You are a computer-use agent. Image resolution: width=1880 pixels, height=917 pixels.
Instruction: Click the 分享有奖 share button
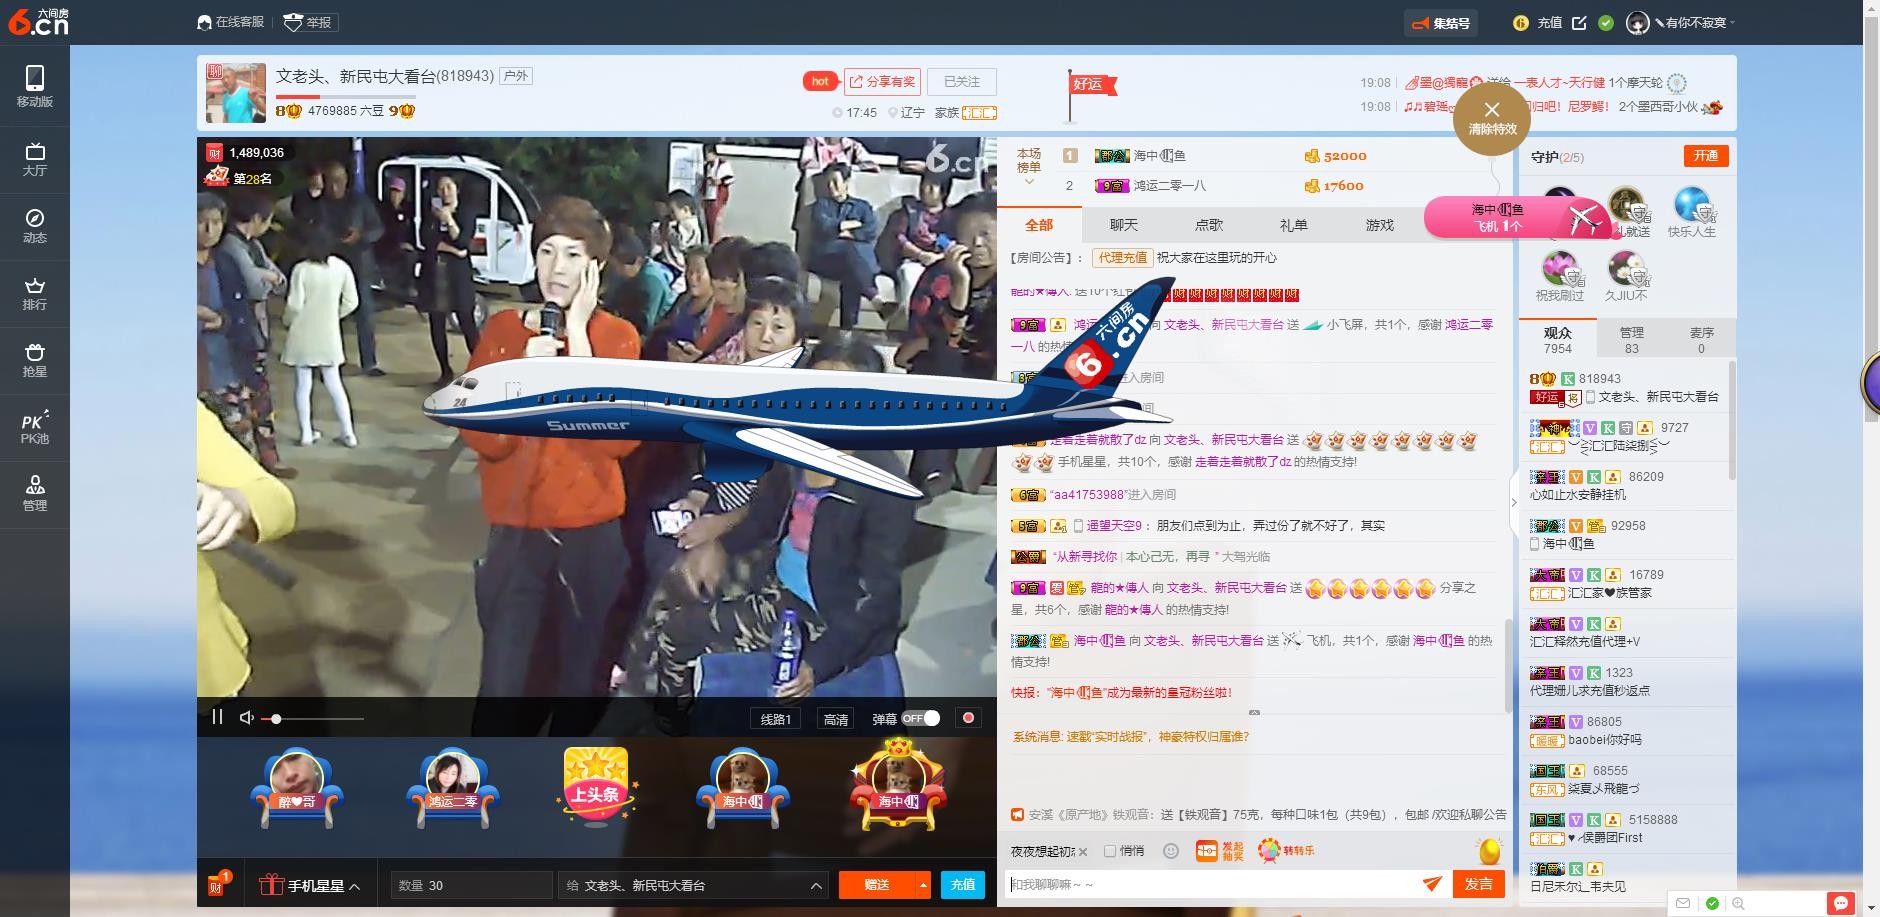pos(882,81)
